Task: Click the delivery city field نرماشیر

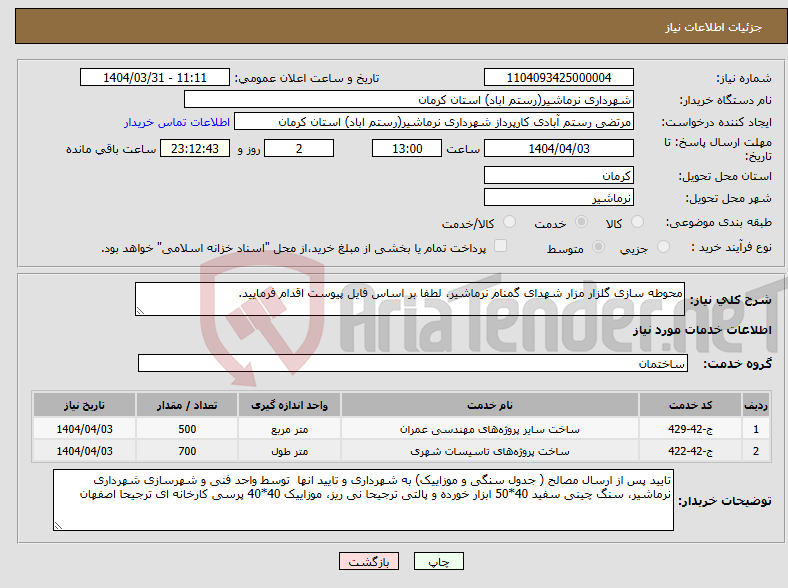Action: (558, 198)
